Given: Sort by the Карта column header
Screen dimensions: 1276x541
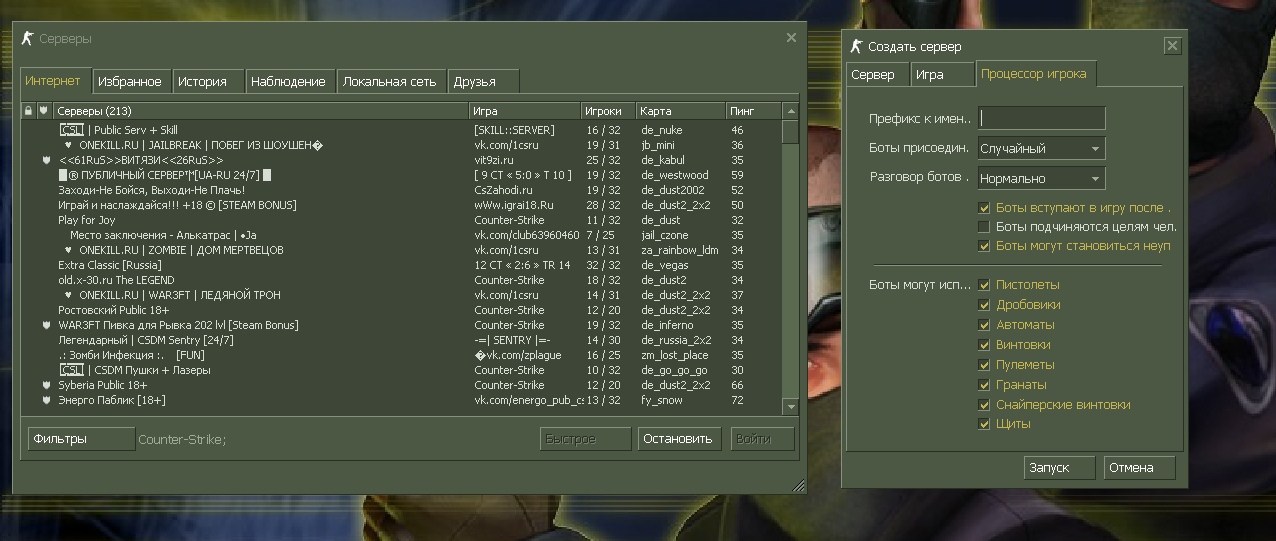Looking at the screenshot, I should (681, 111).
